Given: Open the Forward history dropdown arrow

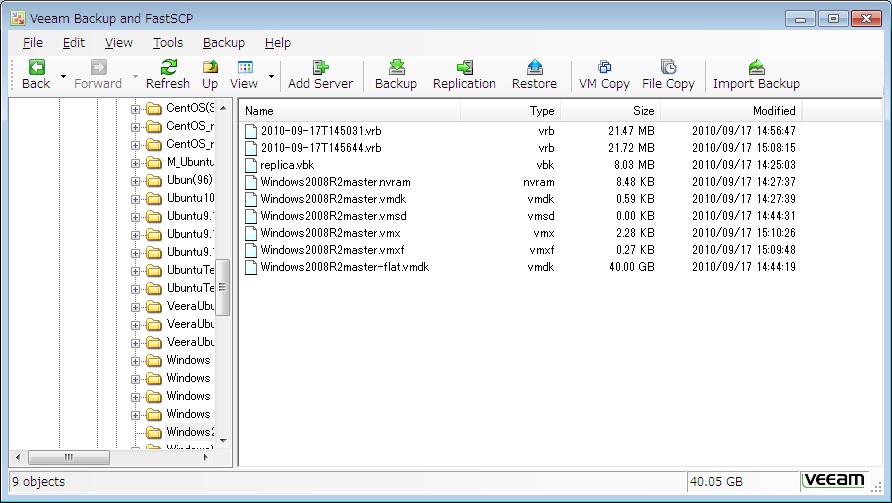Looking at the screenshot, I should 135,76.
